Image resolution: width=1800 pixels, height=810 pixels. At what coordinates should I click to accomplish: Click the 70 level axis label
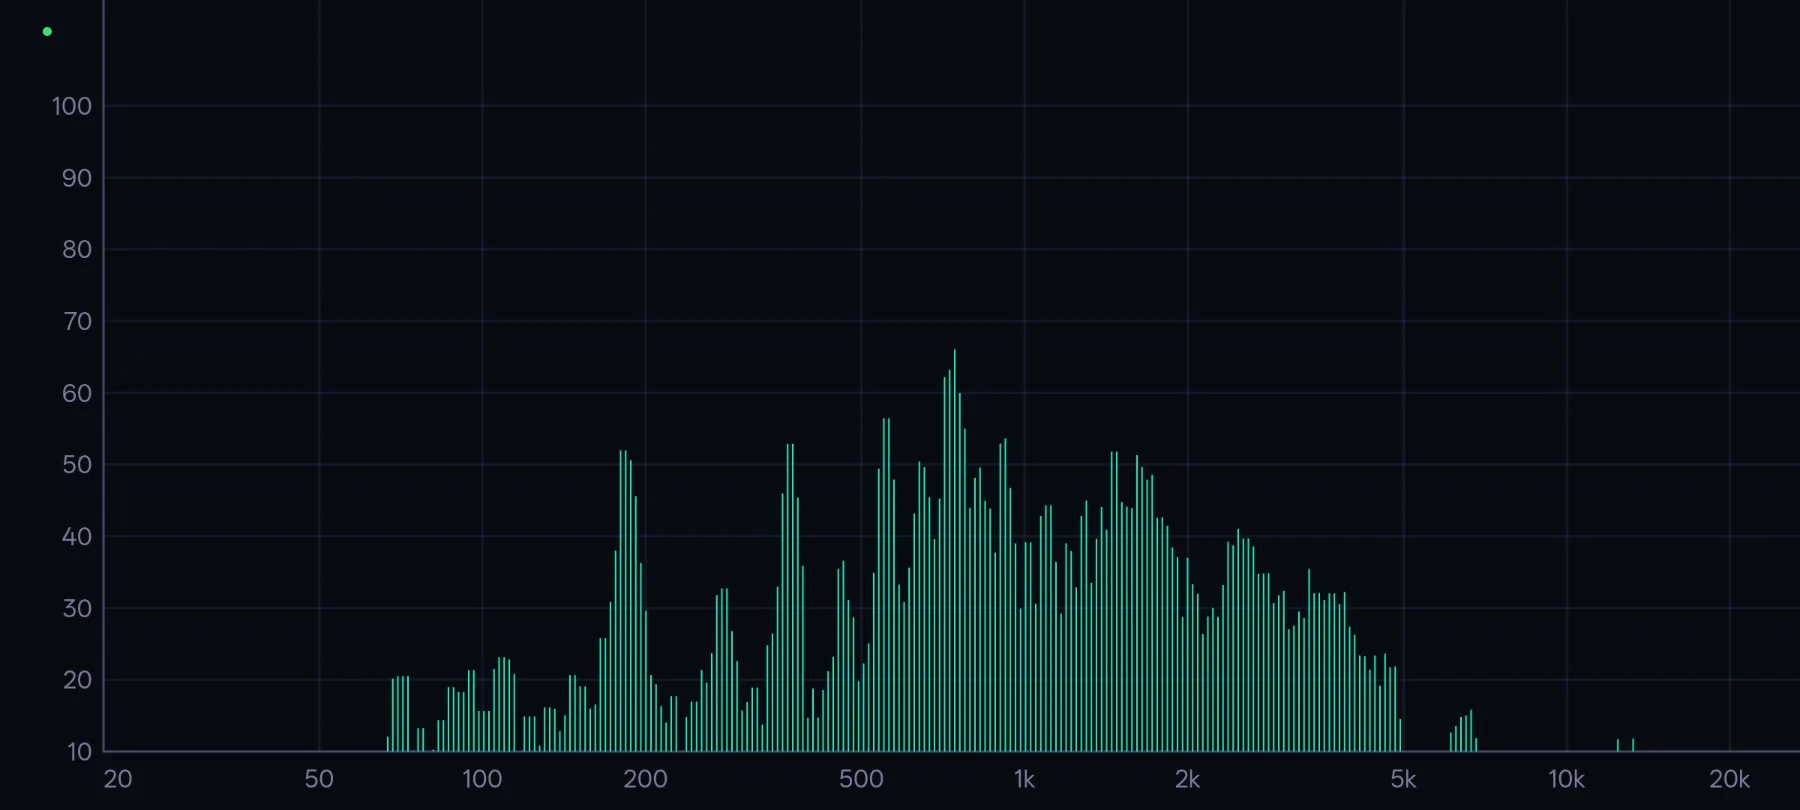point(77,322)
